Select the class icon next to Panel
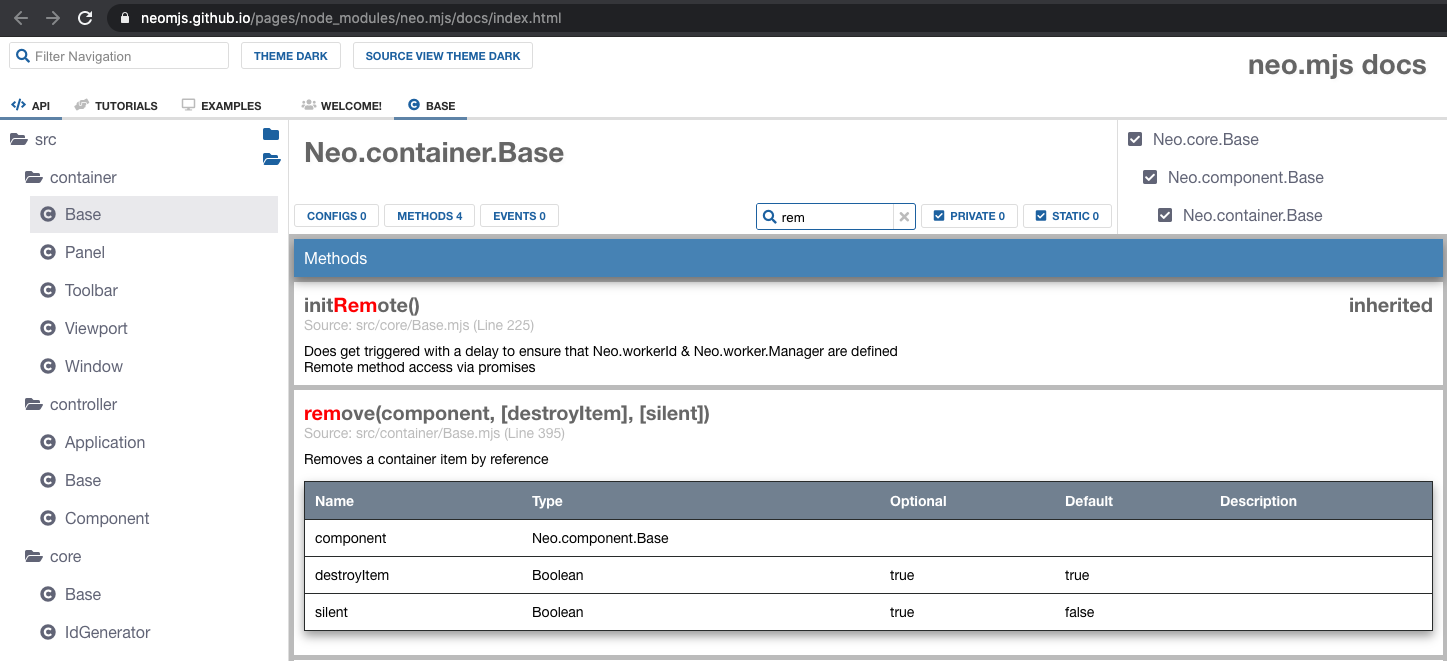This screenshot has width=1447, height=661. [46, 252]
